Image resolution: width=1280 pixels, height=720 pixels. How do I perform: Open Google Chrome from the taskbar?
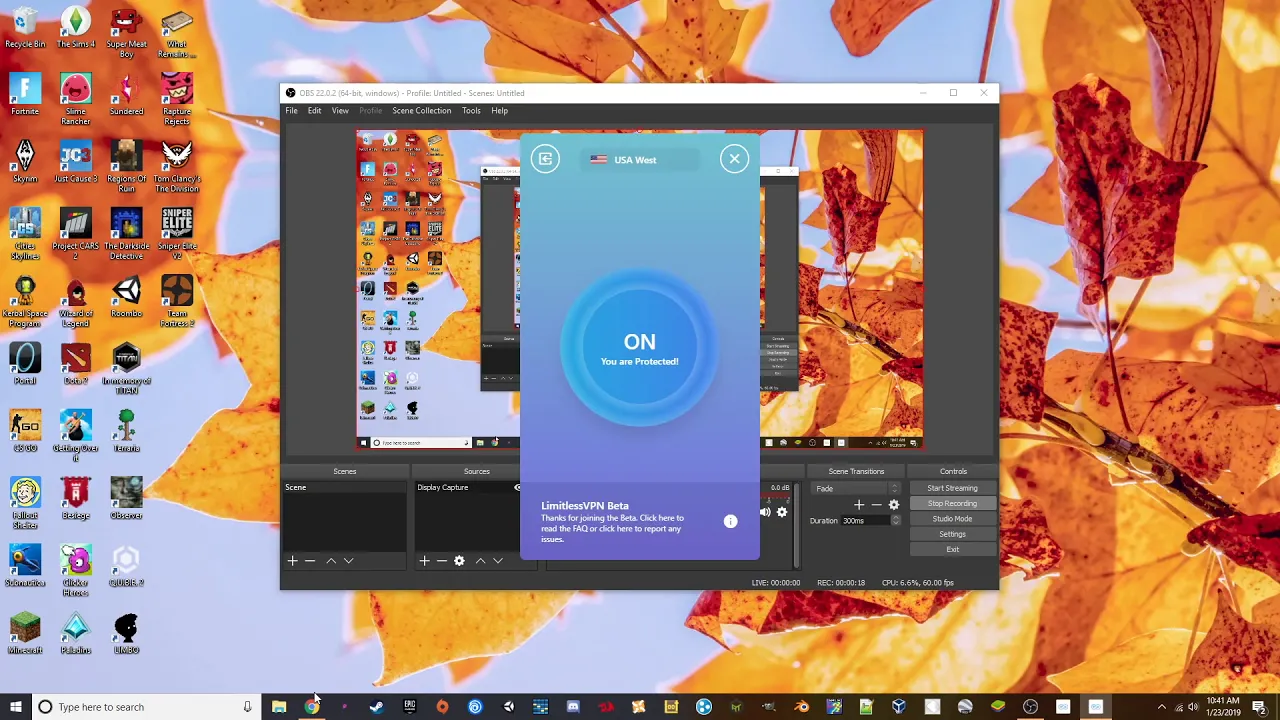pos(312,707)
